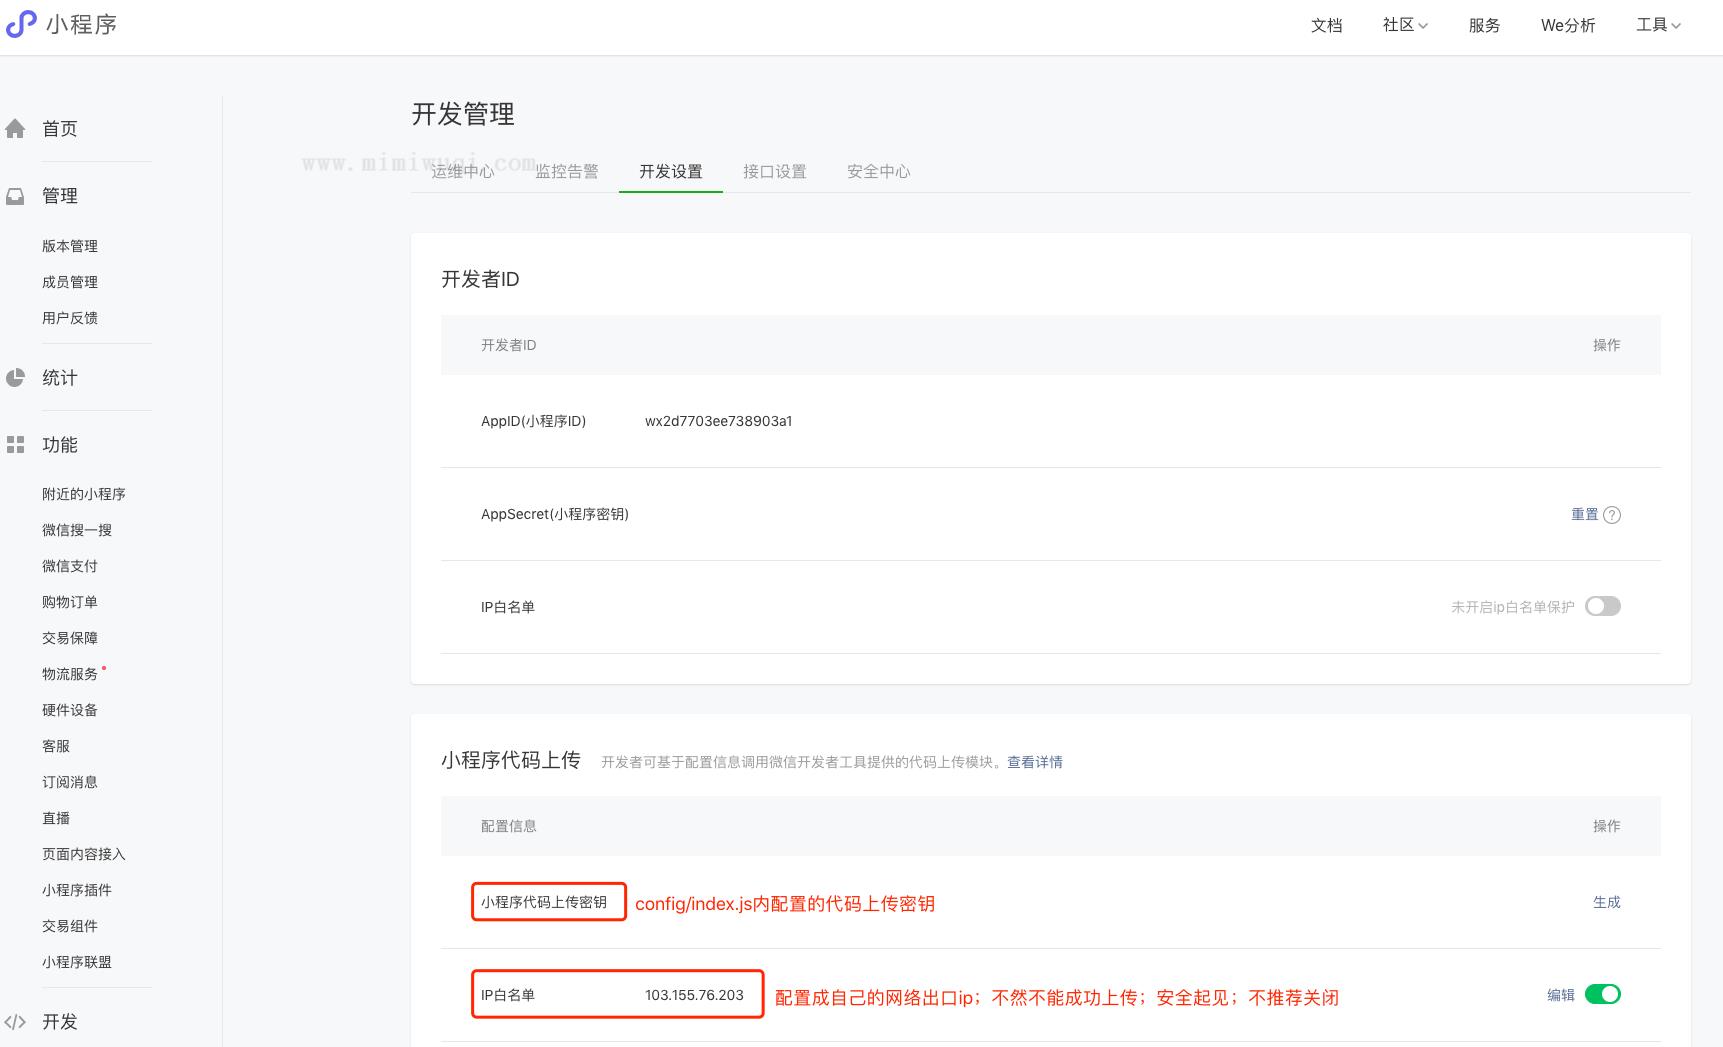
Task: Select the 开发设置 tab
Action: [x=671, y=171]
